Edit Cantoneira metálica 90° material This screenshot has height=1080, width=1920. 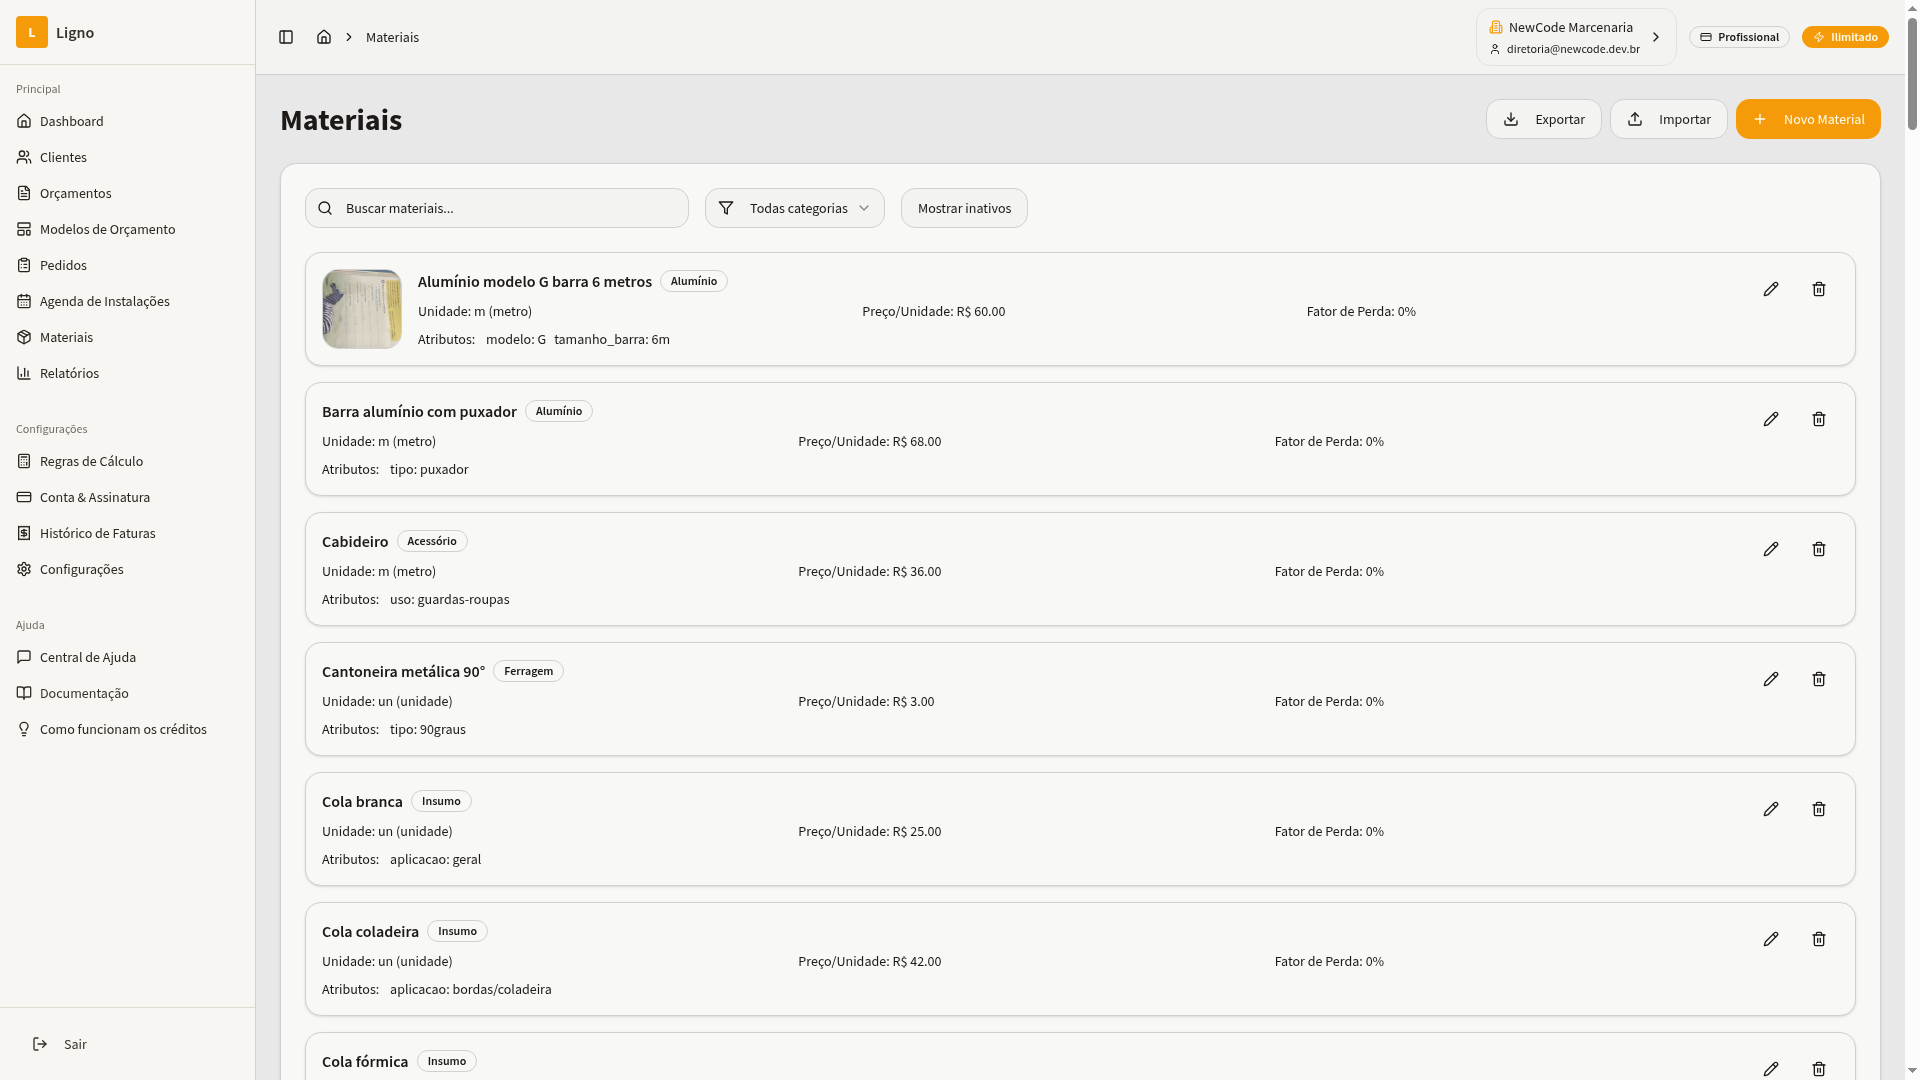[1771, 679]
